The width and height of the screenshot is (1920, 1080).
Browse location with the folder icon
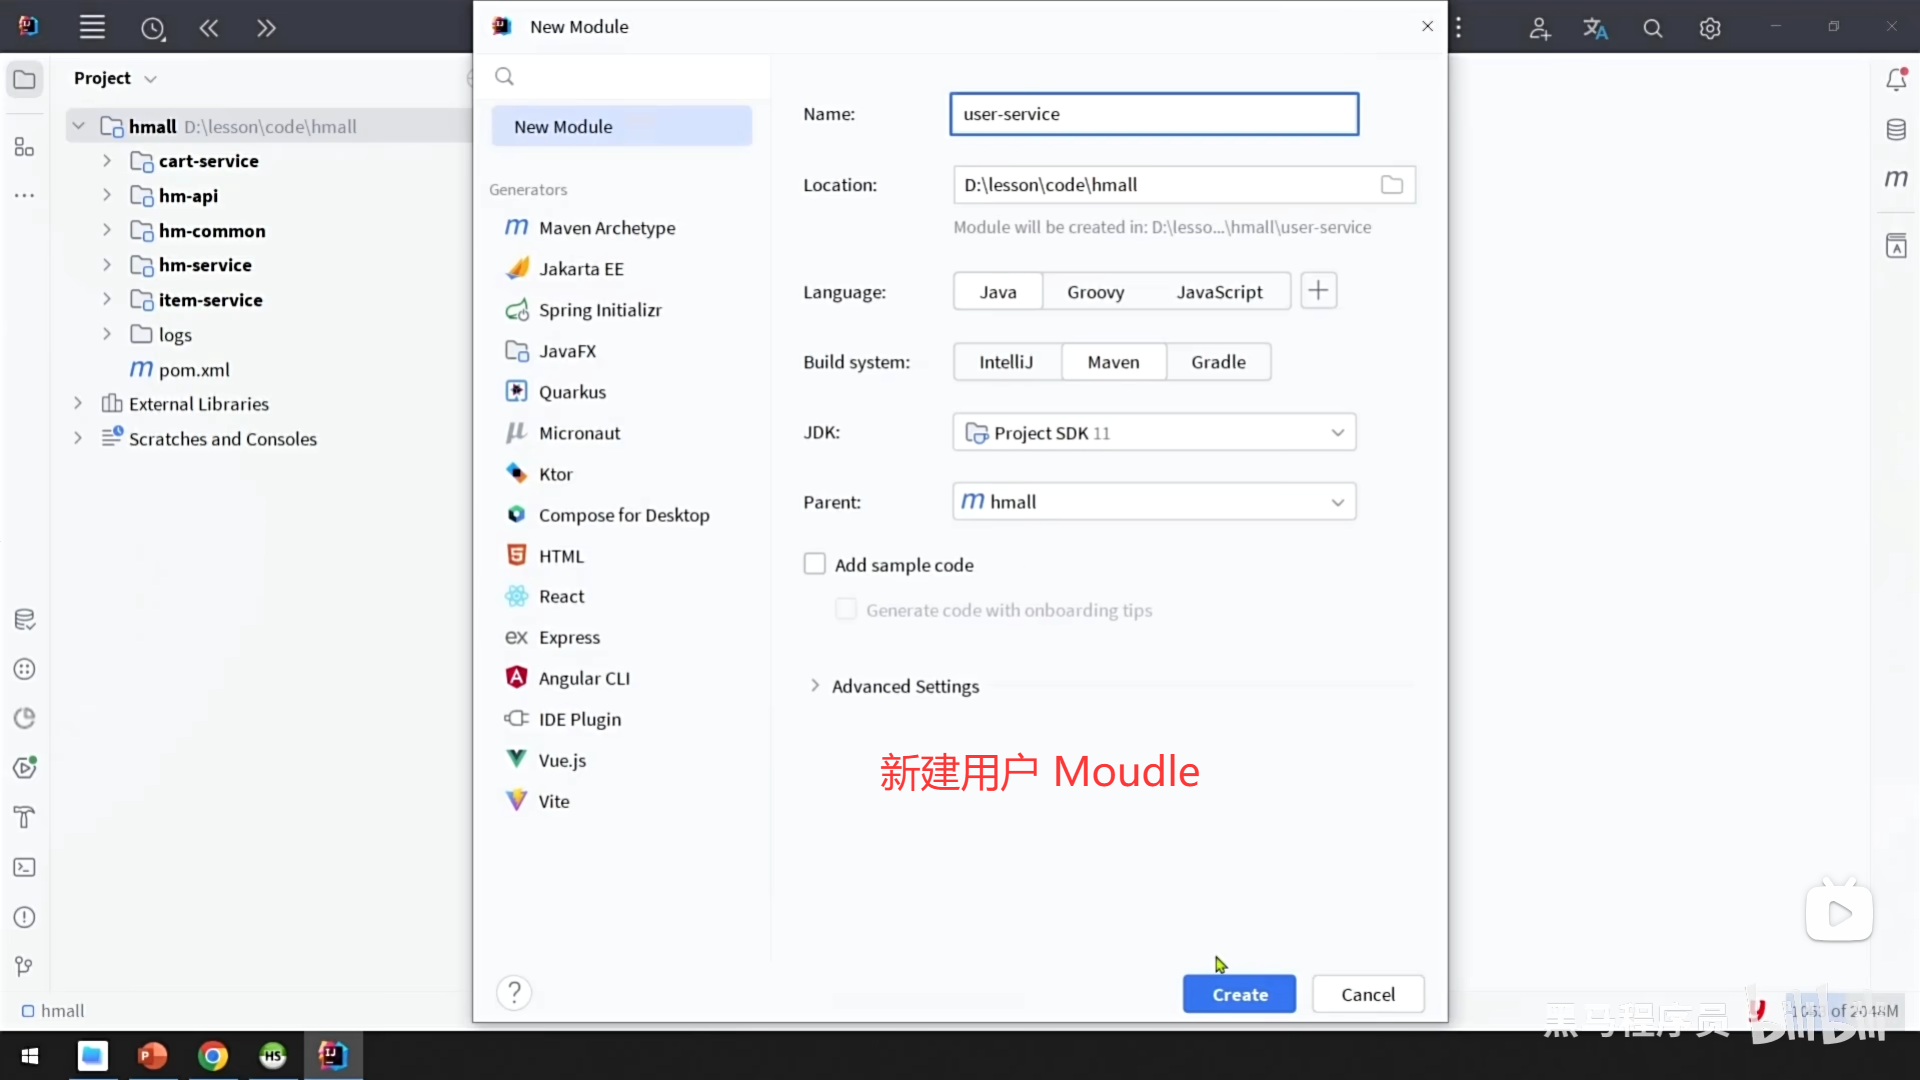[x=1391, y=185]
